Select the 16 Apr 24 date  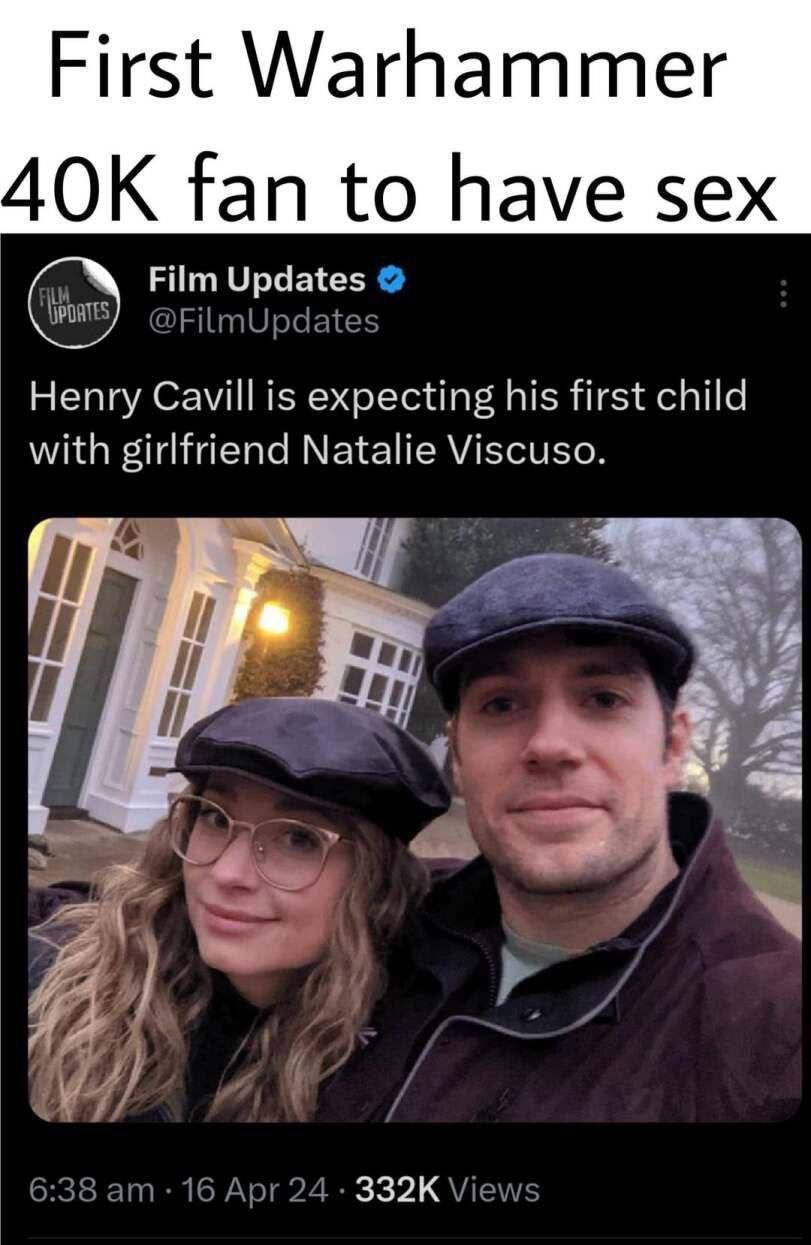[x=250, y=1189]
